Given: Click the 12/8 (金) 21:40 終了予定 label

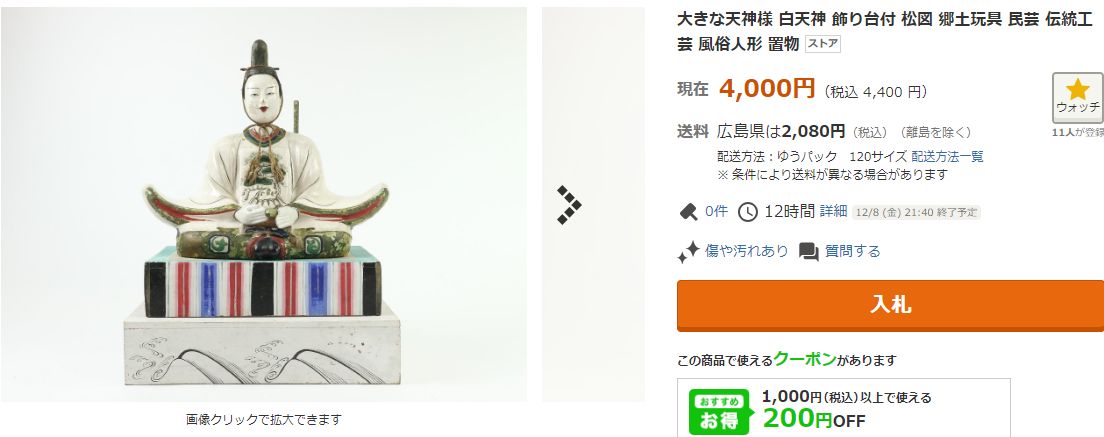Looking at the screenshot, I should click(x=916, y=212).
